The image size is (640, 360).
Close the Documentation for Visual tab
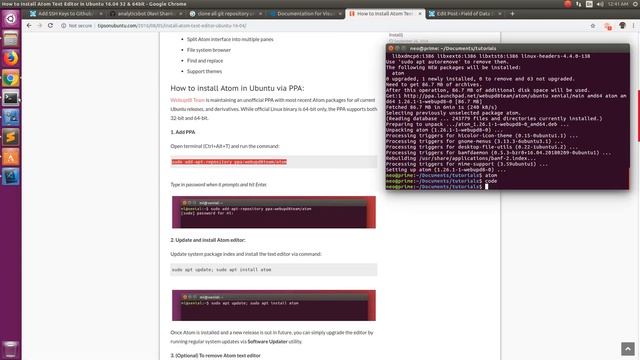click(340, 13)
